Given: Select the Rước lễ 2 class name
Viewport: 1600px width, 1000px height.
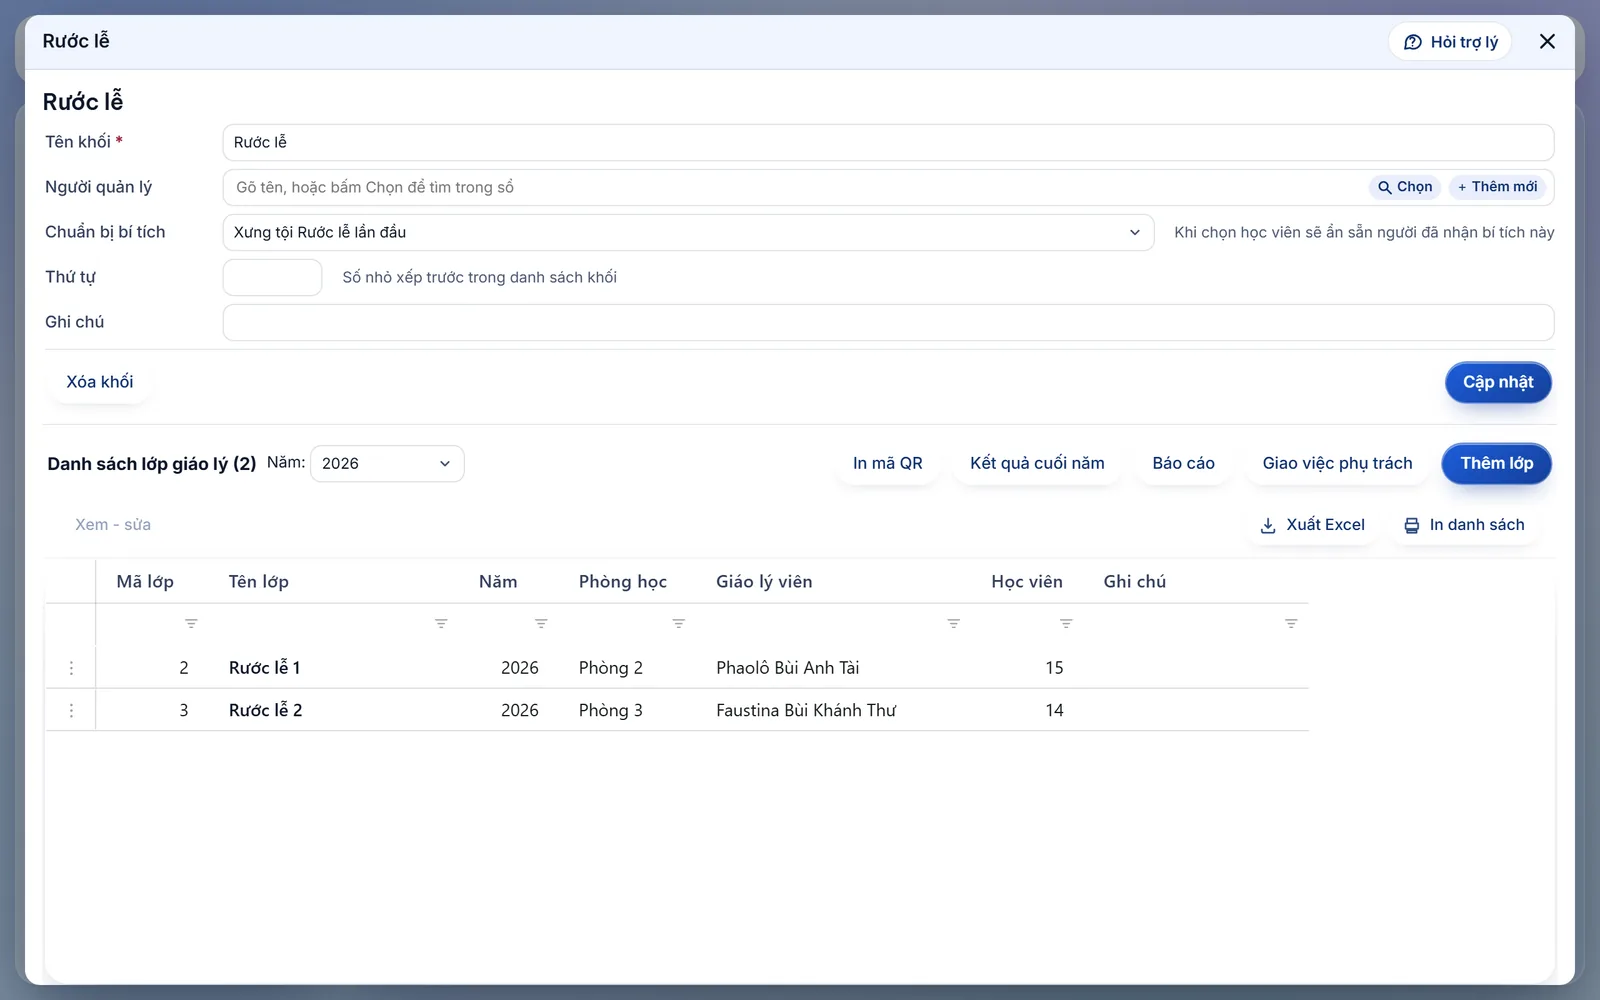Looking at the screenshot, I should pos(265,710).
